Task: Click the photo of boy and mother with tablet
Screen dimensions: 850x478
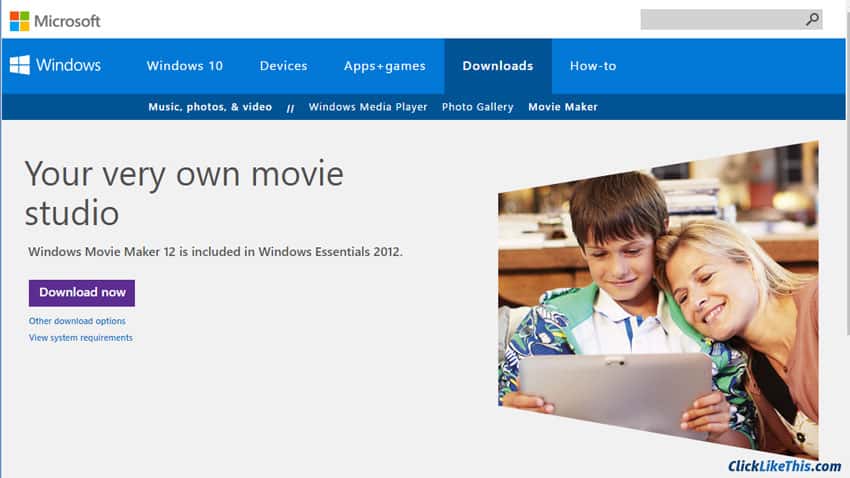Action: (x=658, y=299)
